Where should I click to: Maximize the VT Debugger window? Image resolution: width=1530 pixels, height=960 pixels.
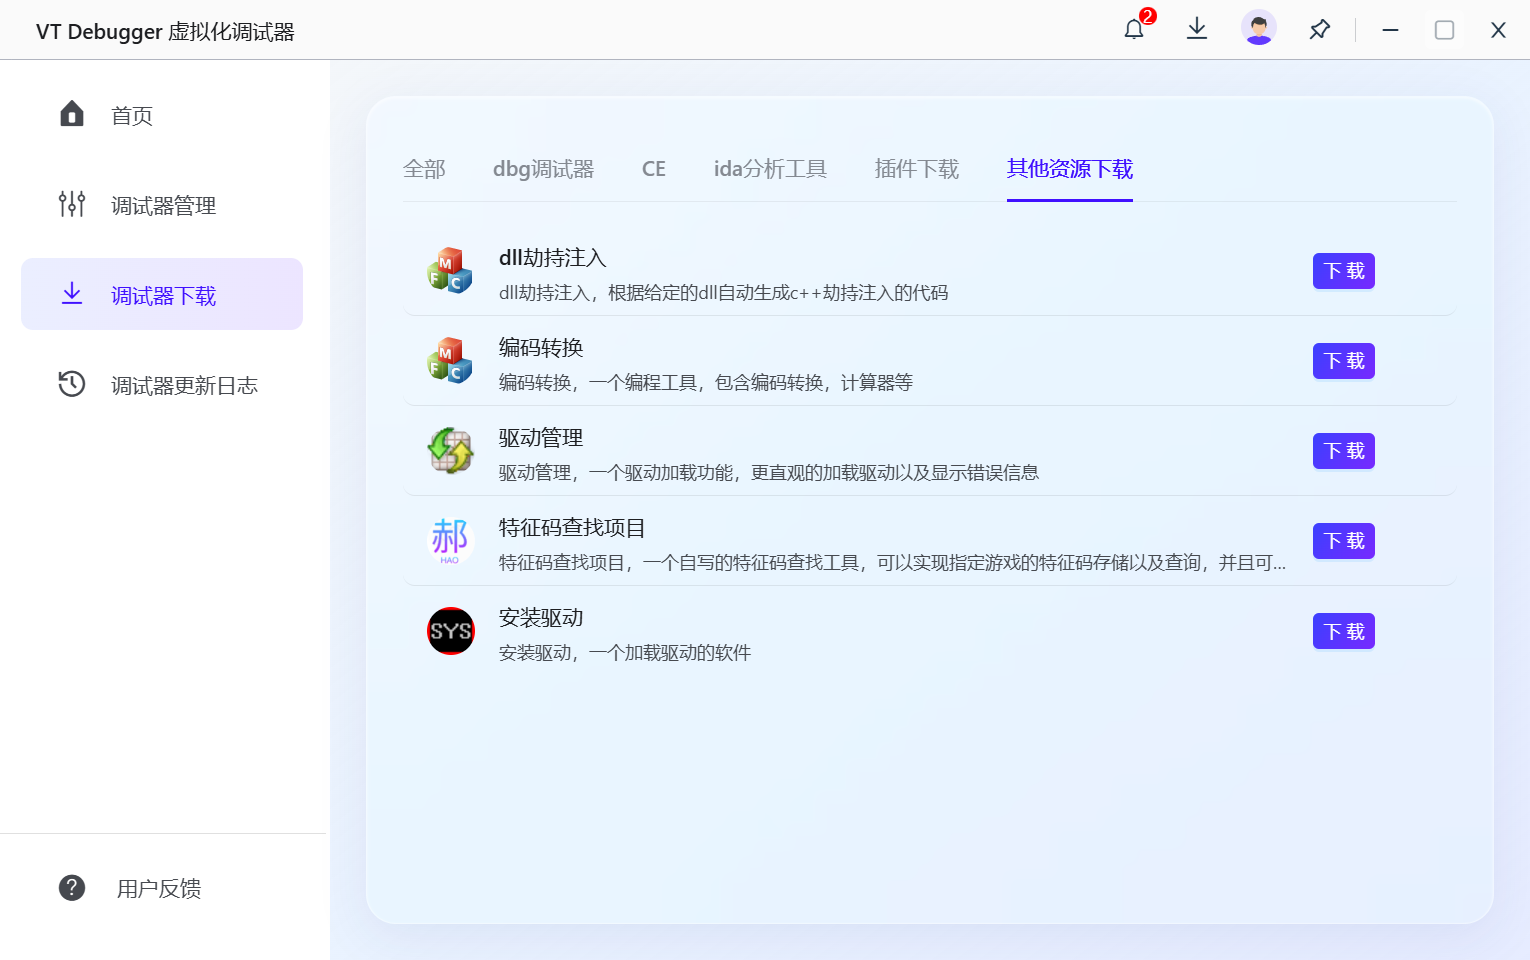click(x=1444, y=30)
